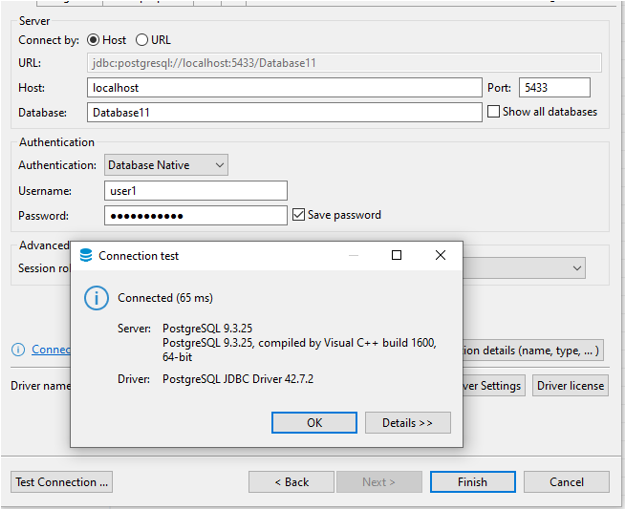
Task: Uncheck the Save password checkbox
Action: [299, 215]
